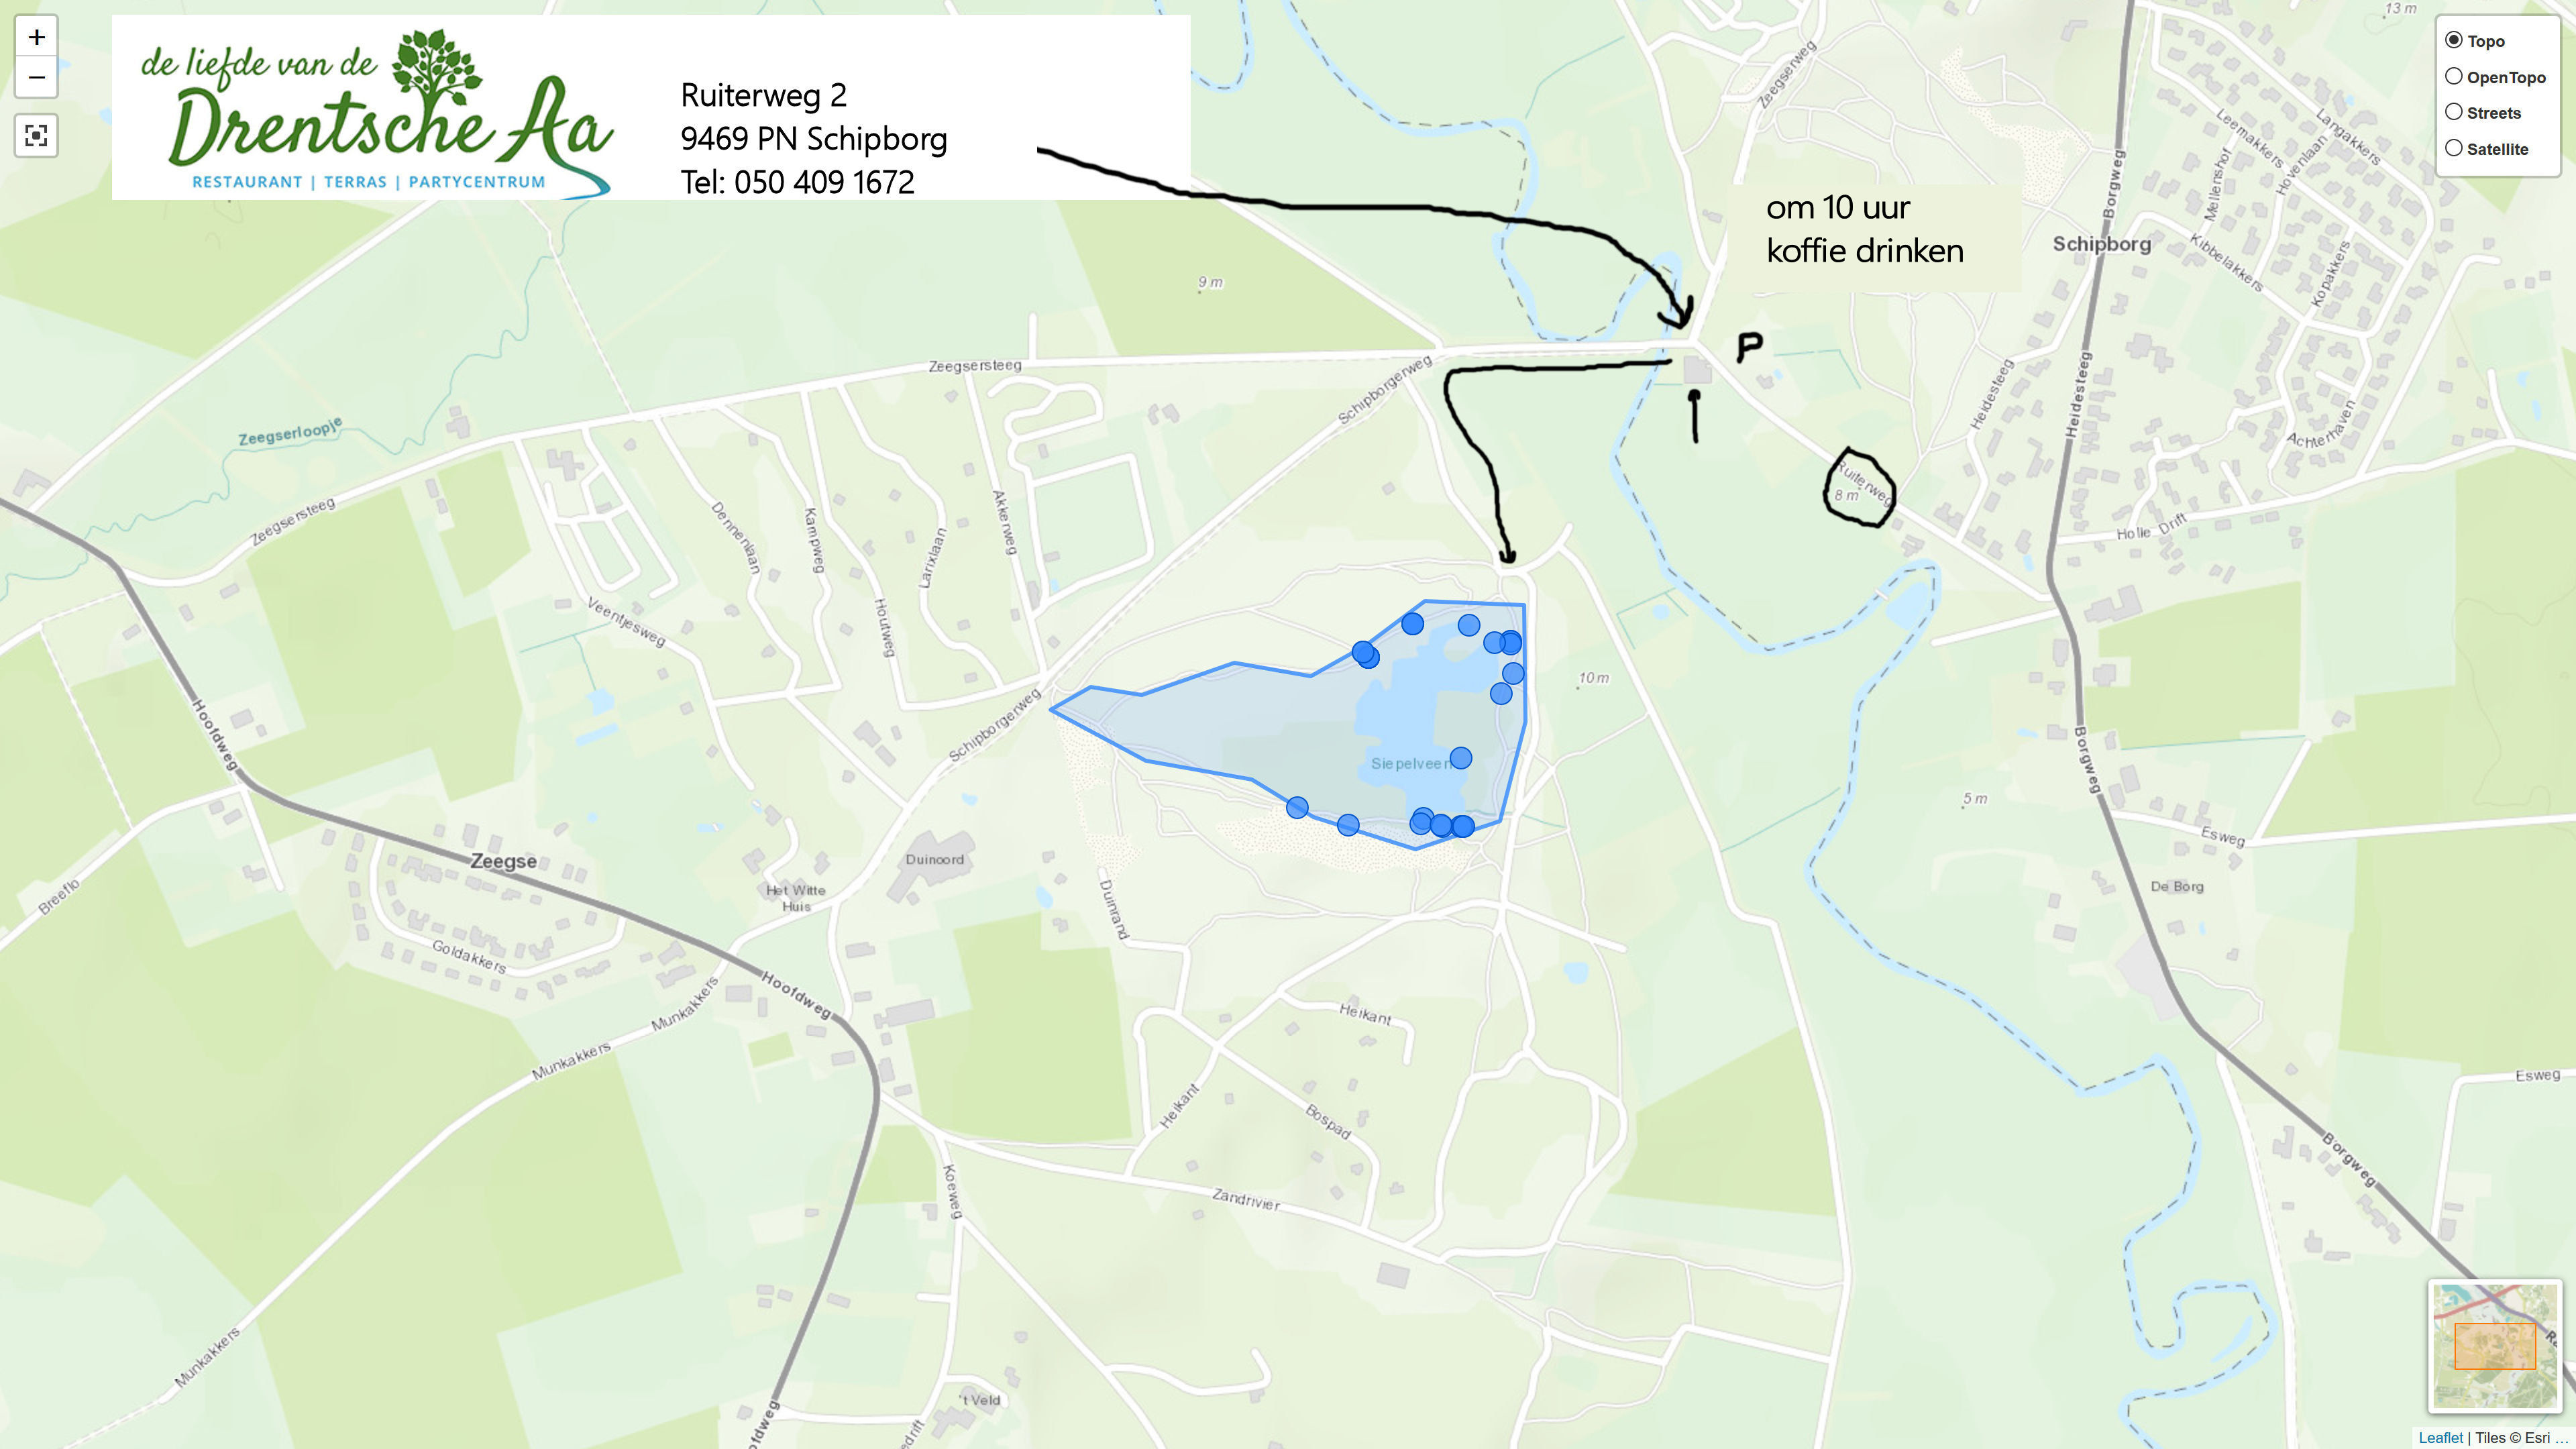Click the handwritten P parking mark
This screenshot has height=1449, width=2576.
point(1749,347)
